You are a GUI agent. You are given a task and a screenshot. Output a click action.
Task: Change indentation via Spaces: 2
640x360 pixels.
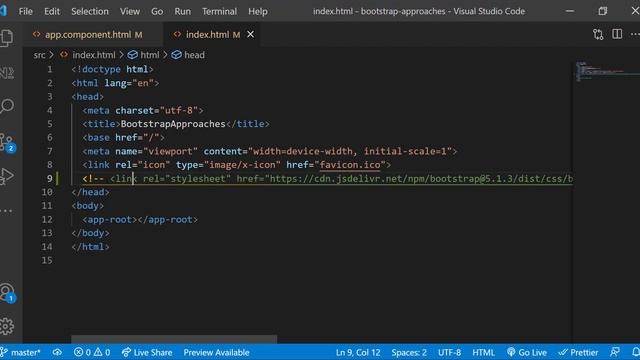click(x=409, y=352)
